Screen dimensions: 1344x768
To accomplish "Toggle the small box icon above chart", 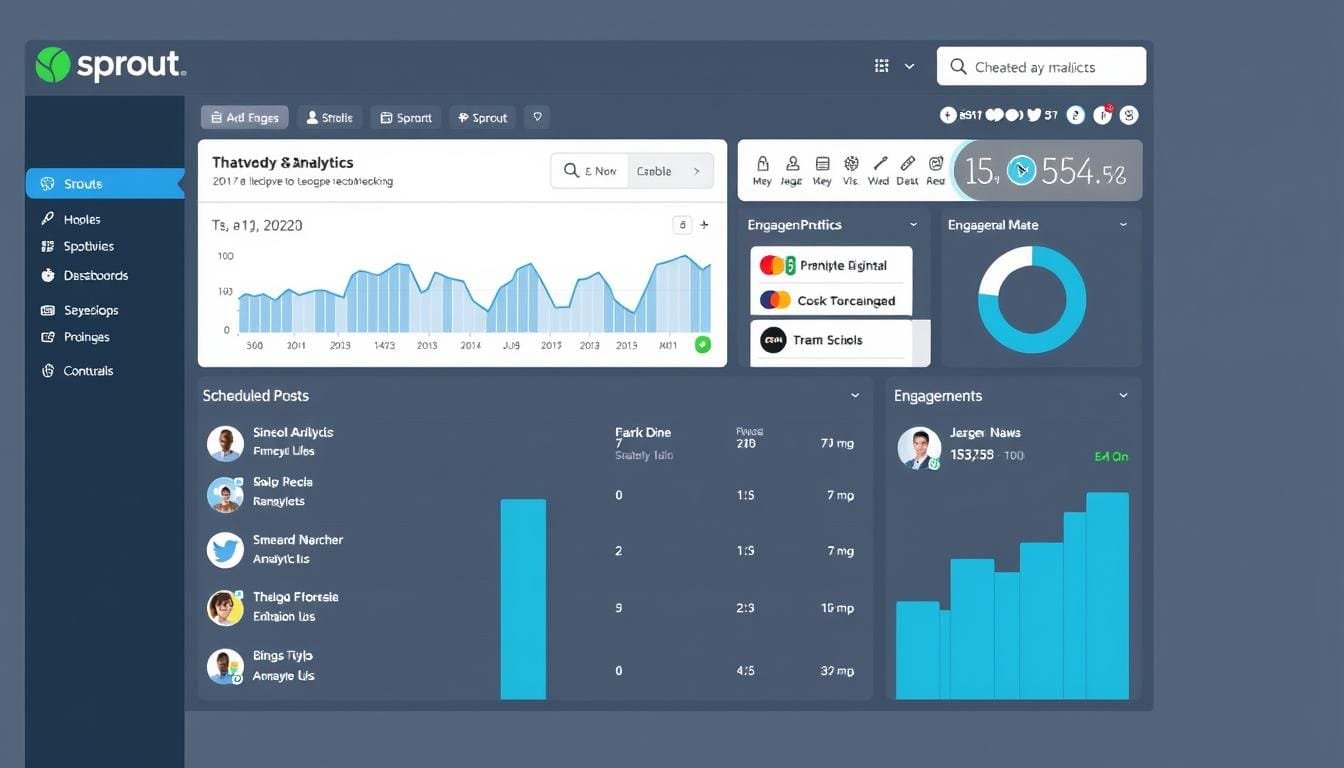I will [682, 225].
